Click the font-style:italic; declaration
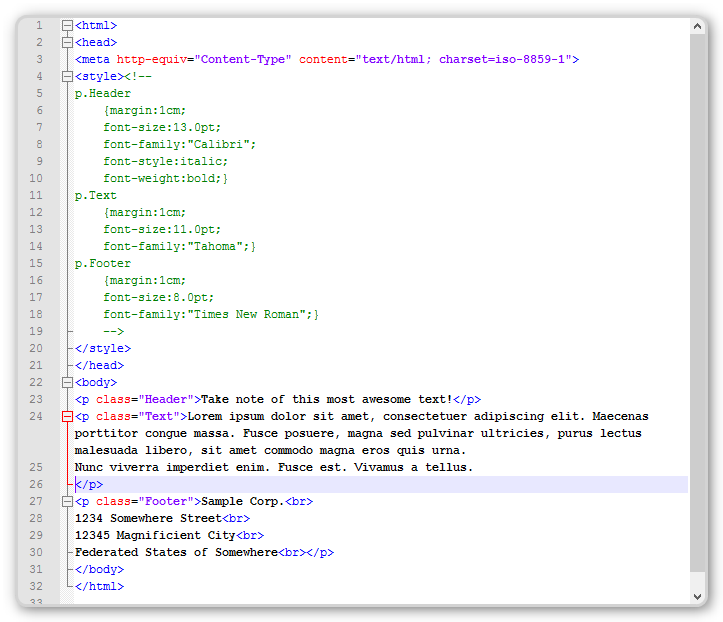 [166, 161]
